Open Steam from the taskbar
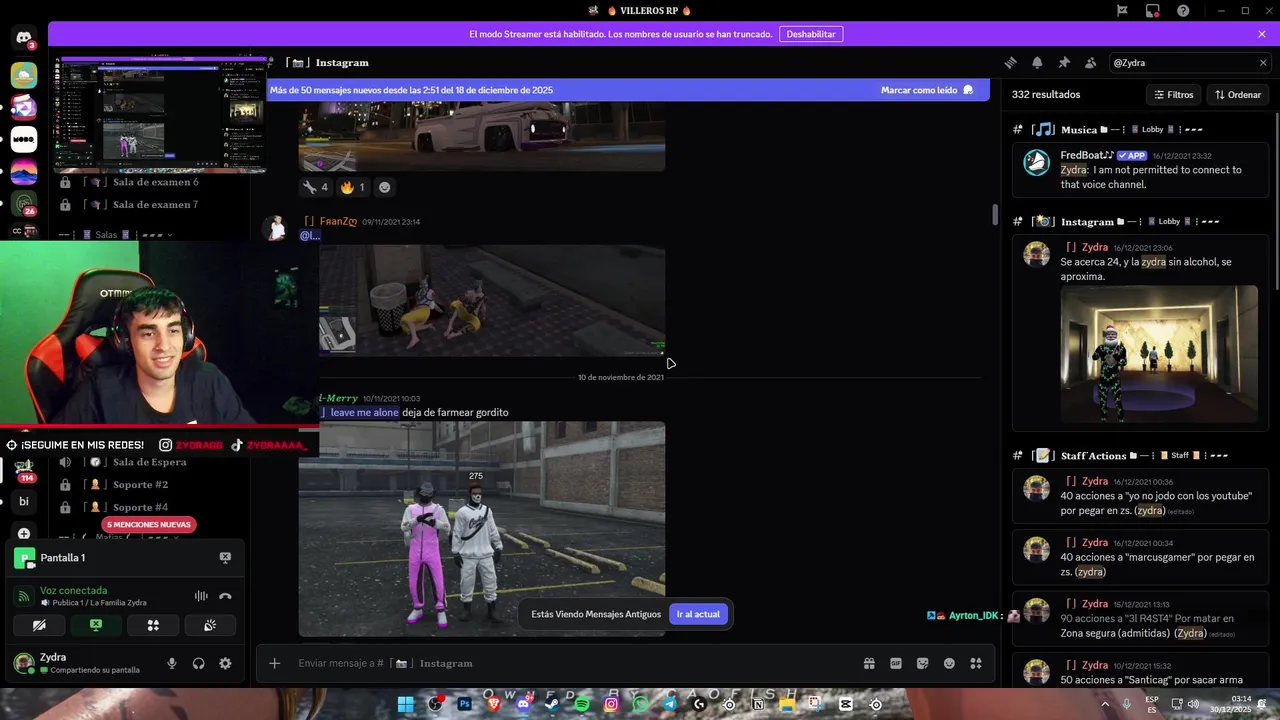The image size is (1280, 720). tap(552, 704)
